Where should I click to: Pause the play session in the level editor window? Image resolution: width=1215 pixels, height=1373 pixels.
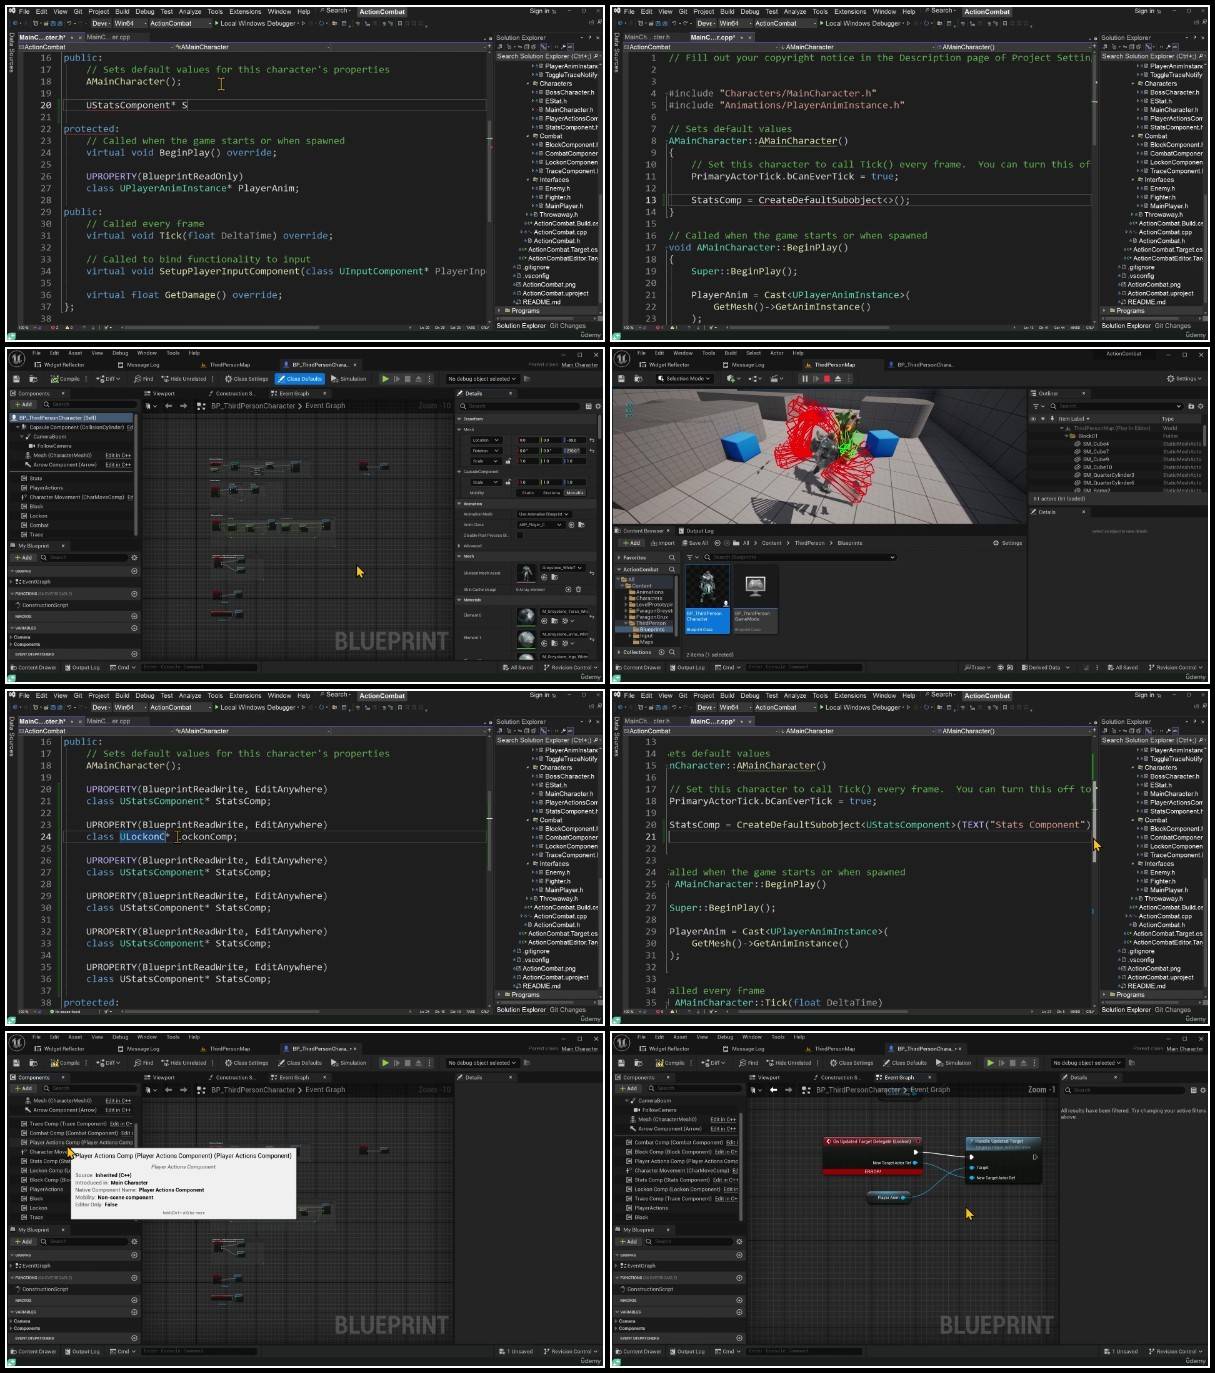(803, 379)
